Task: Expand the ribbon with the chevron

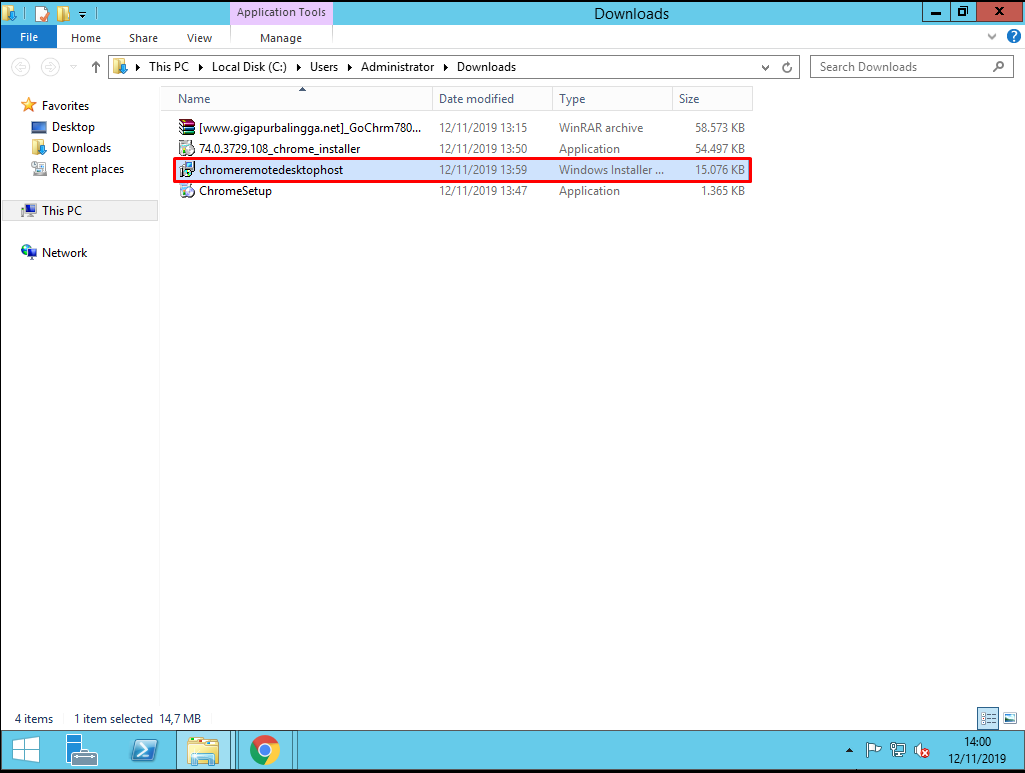Action: (992, 37)
